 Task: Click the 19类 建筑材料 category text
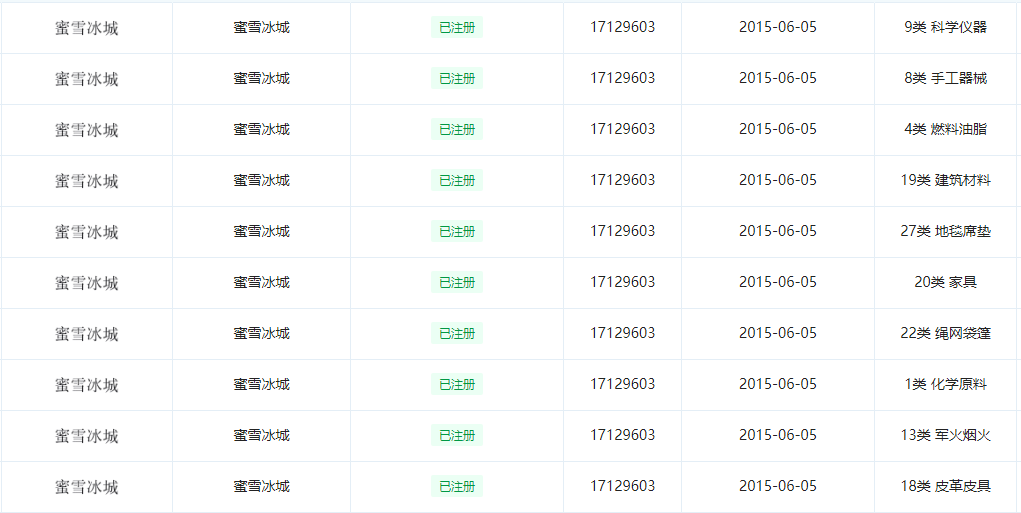(945, 180)
